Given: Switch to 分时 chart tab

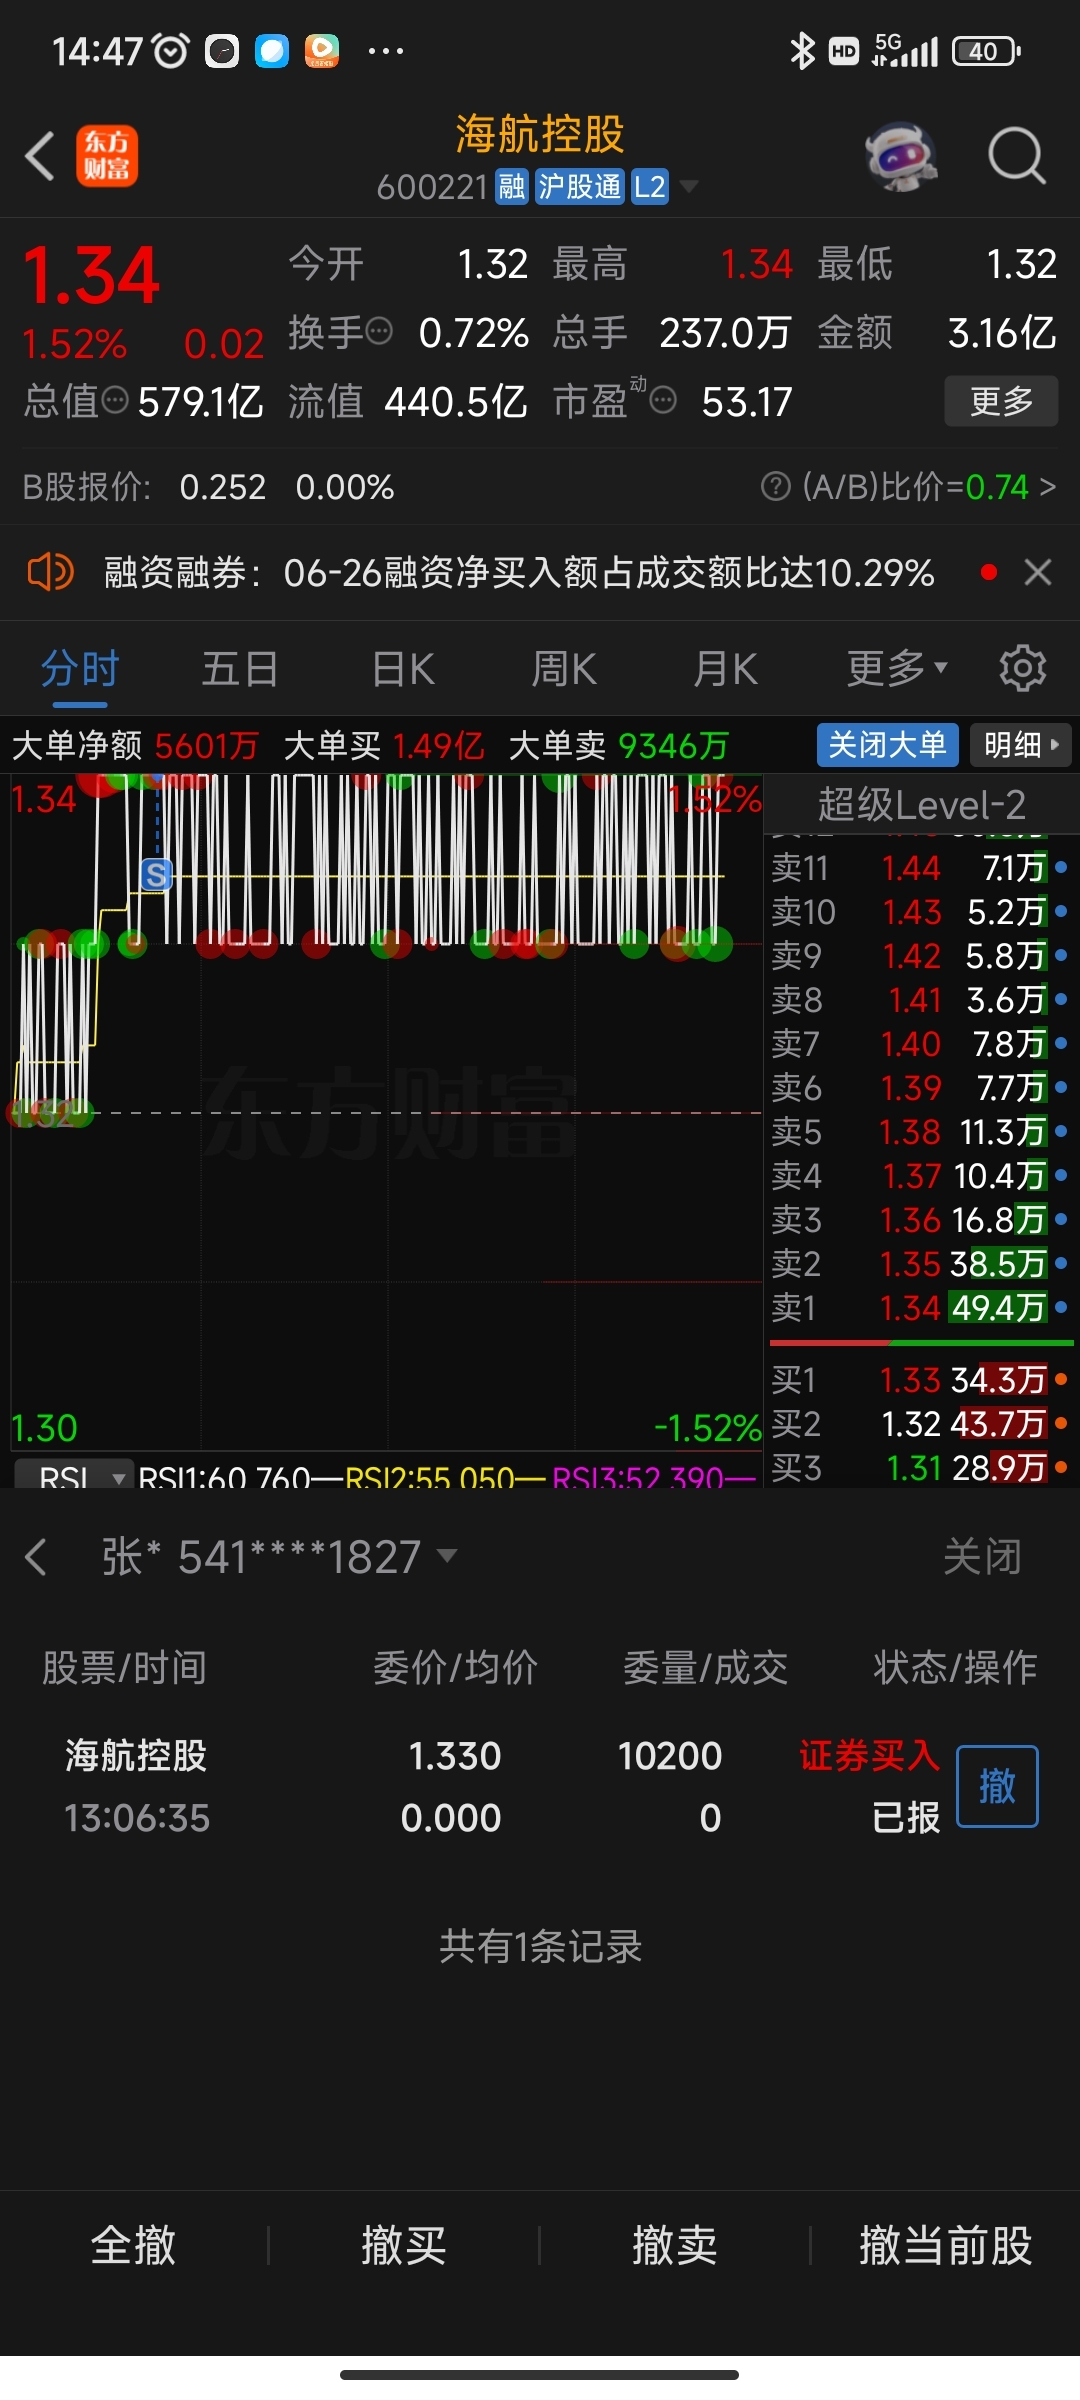Looking at the screenshot, I should point(80,668).
